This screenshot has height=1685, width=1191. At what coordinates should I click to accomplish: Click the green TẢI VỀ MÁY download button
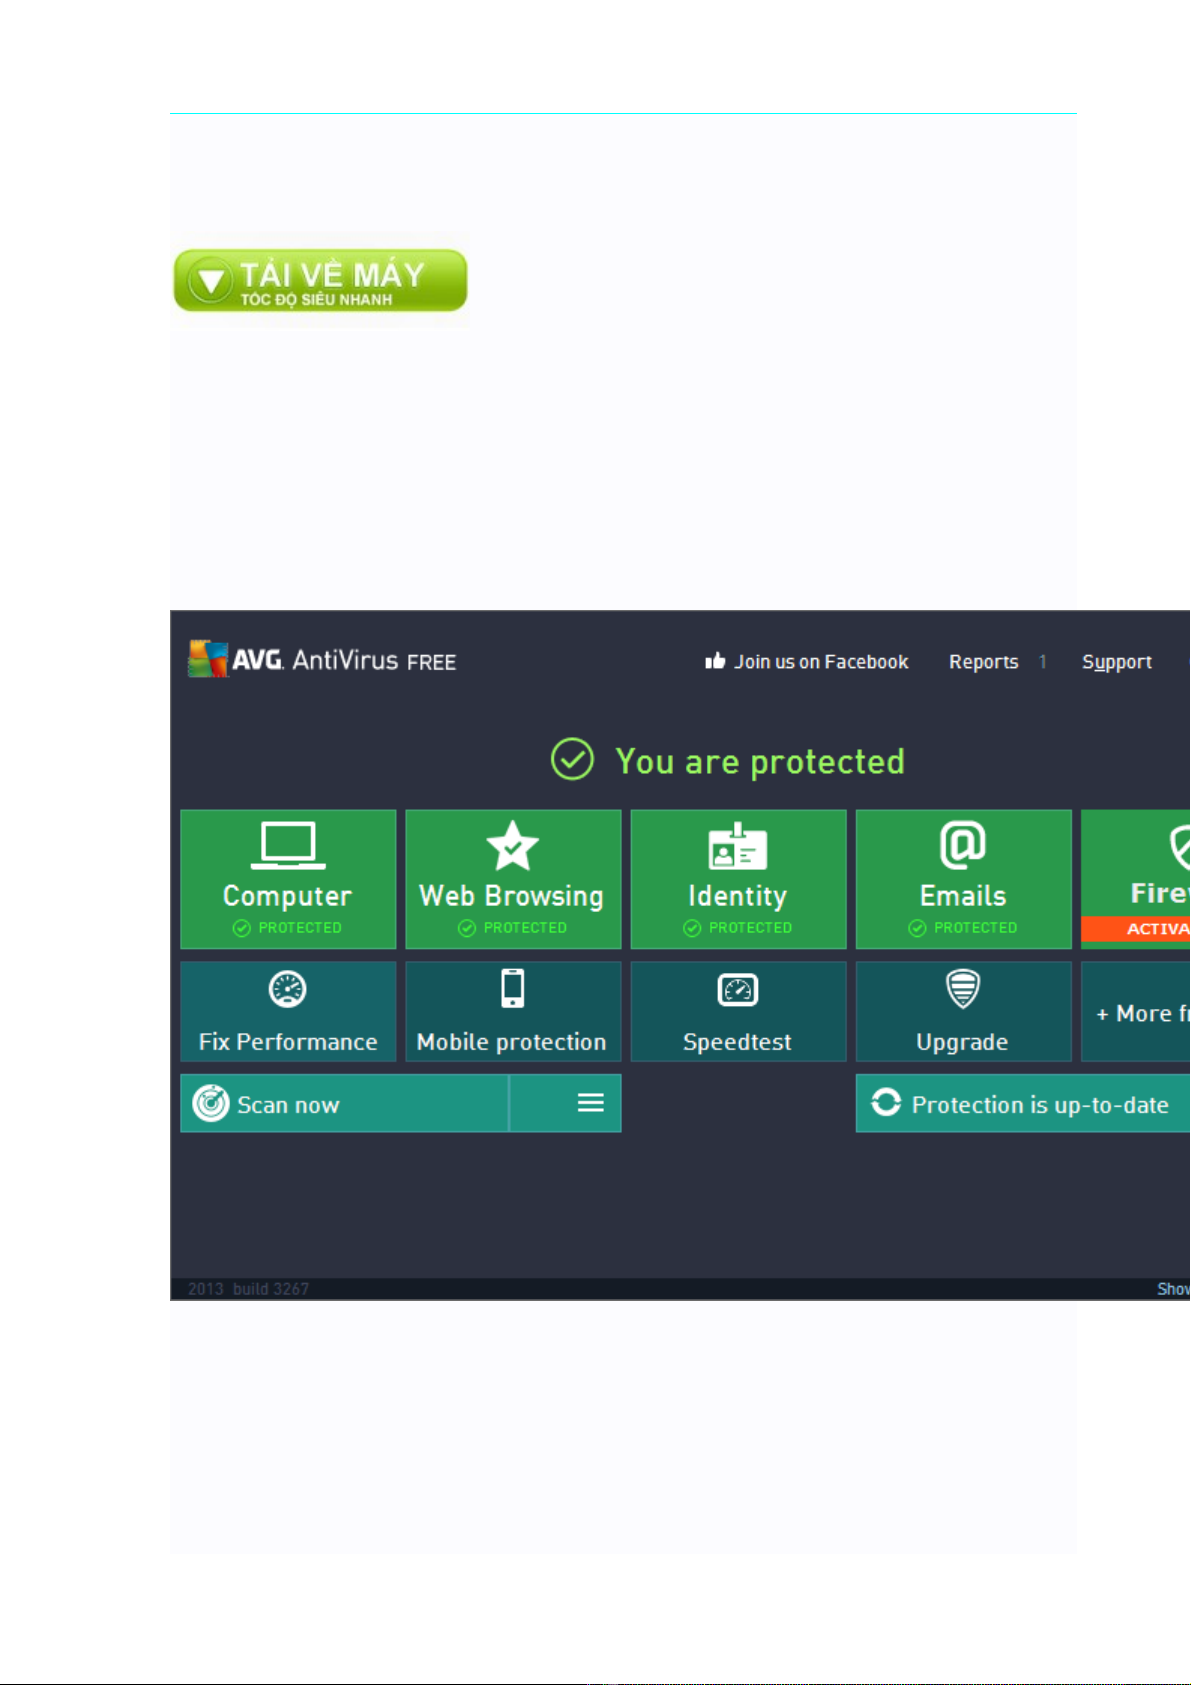[320, 280]
